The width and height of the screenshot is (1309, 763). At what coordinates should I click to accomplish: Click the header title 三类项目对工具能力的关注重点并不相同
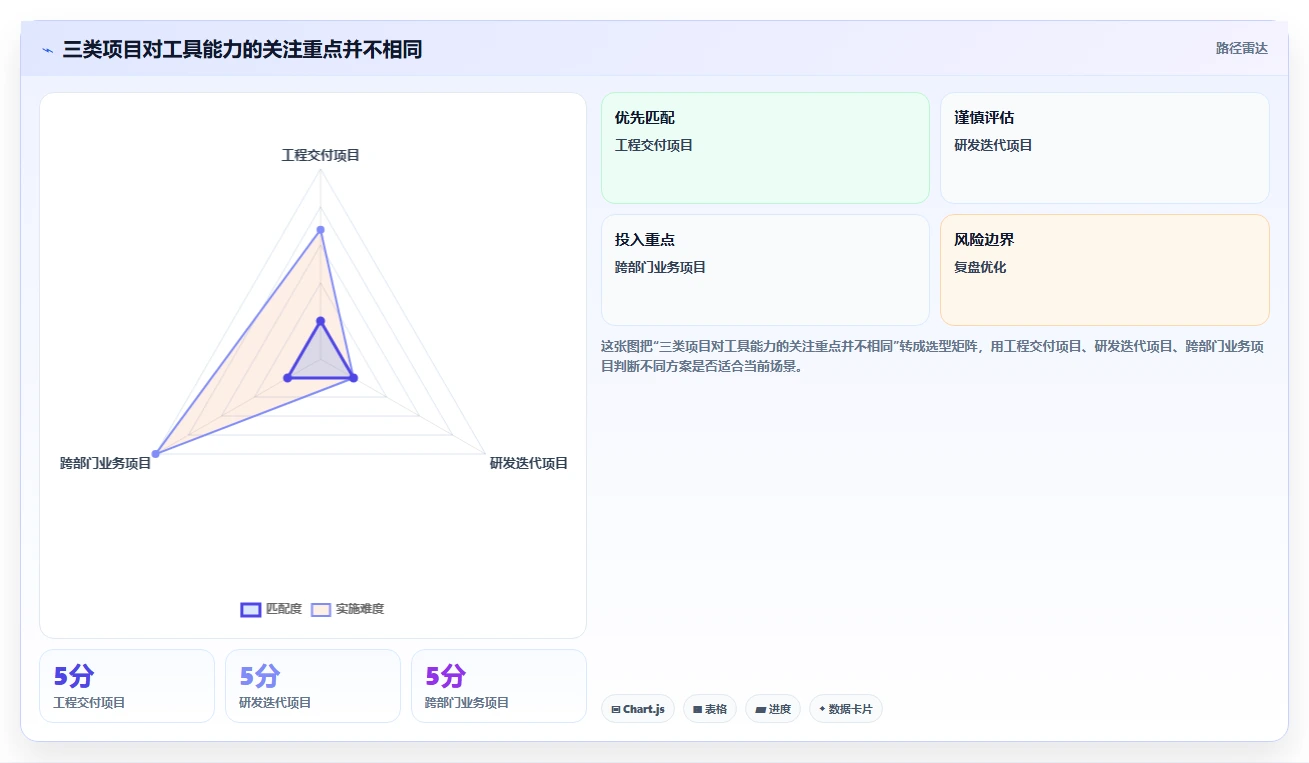point(242,49)
